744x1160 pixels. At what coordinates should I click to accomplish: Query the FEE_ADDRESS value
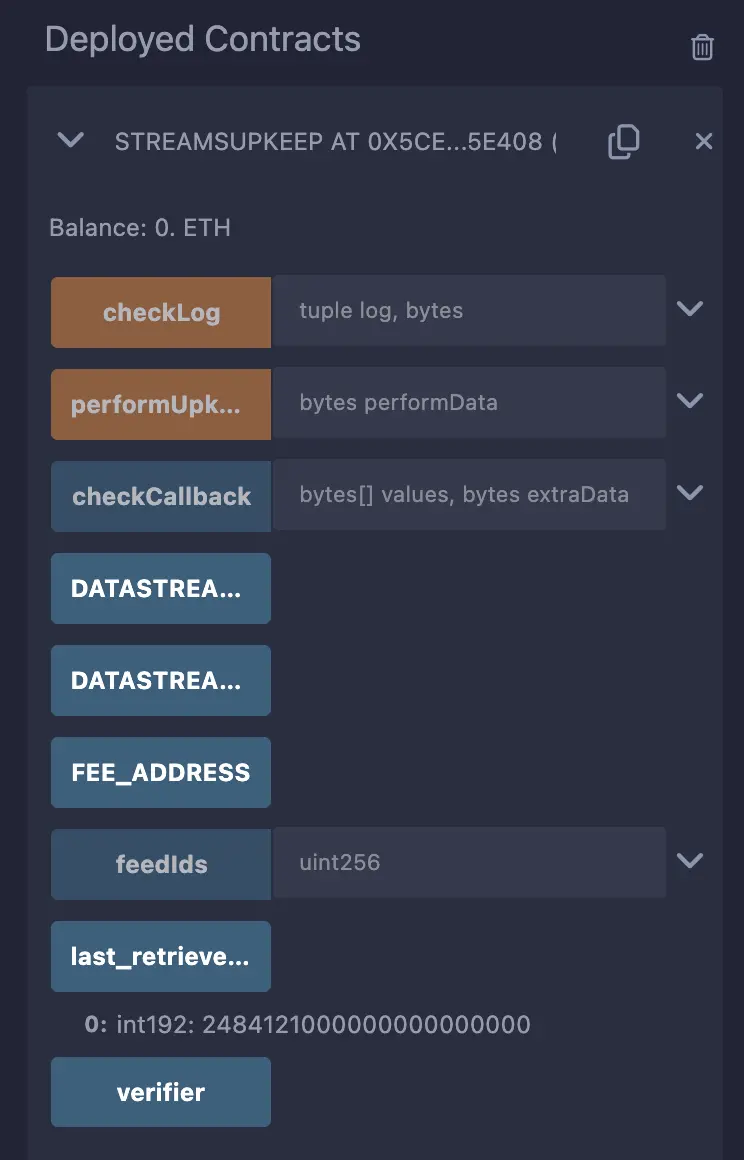coord(160,772)
